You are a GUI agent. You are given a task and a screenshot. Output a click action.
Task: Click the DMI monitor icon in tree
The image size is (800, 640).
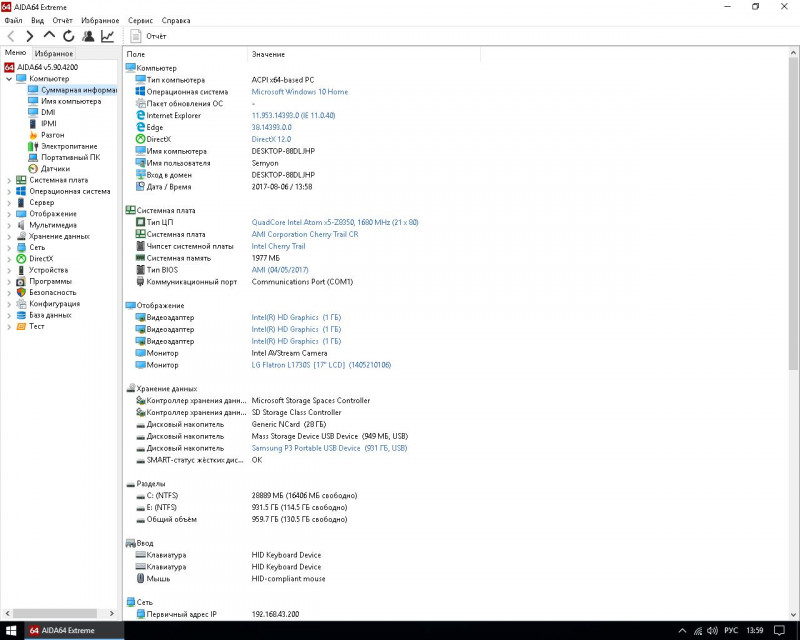click(33, 112)
